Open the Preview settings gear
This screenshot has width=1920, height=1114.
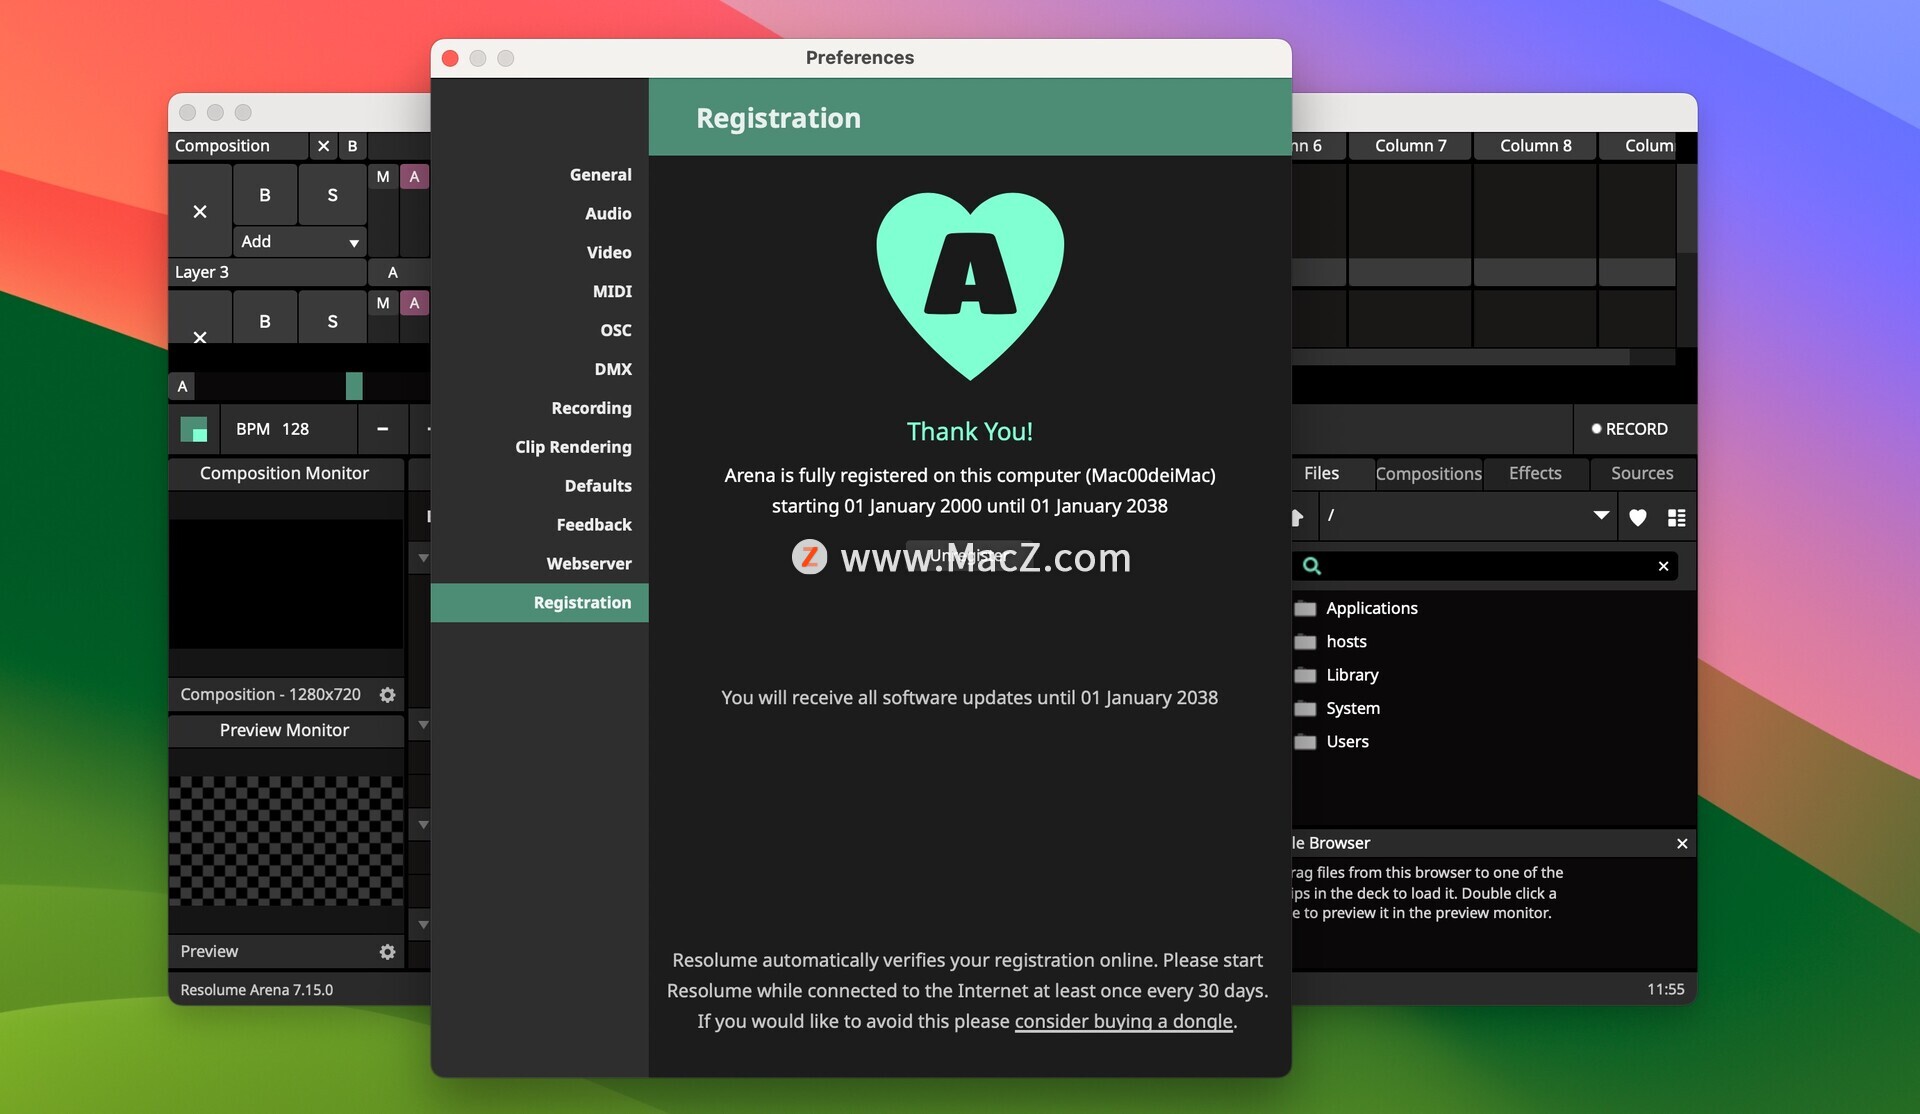tap(388, 952)
